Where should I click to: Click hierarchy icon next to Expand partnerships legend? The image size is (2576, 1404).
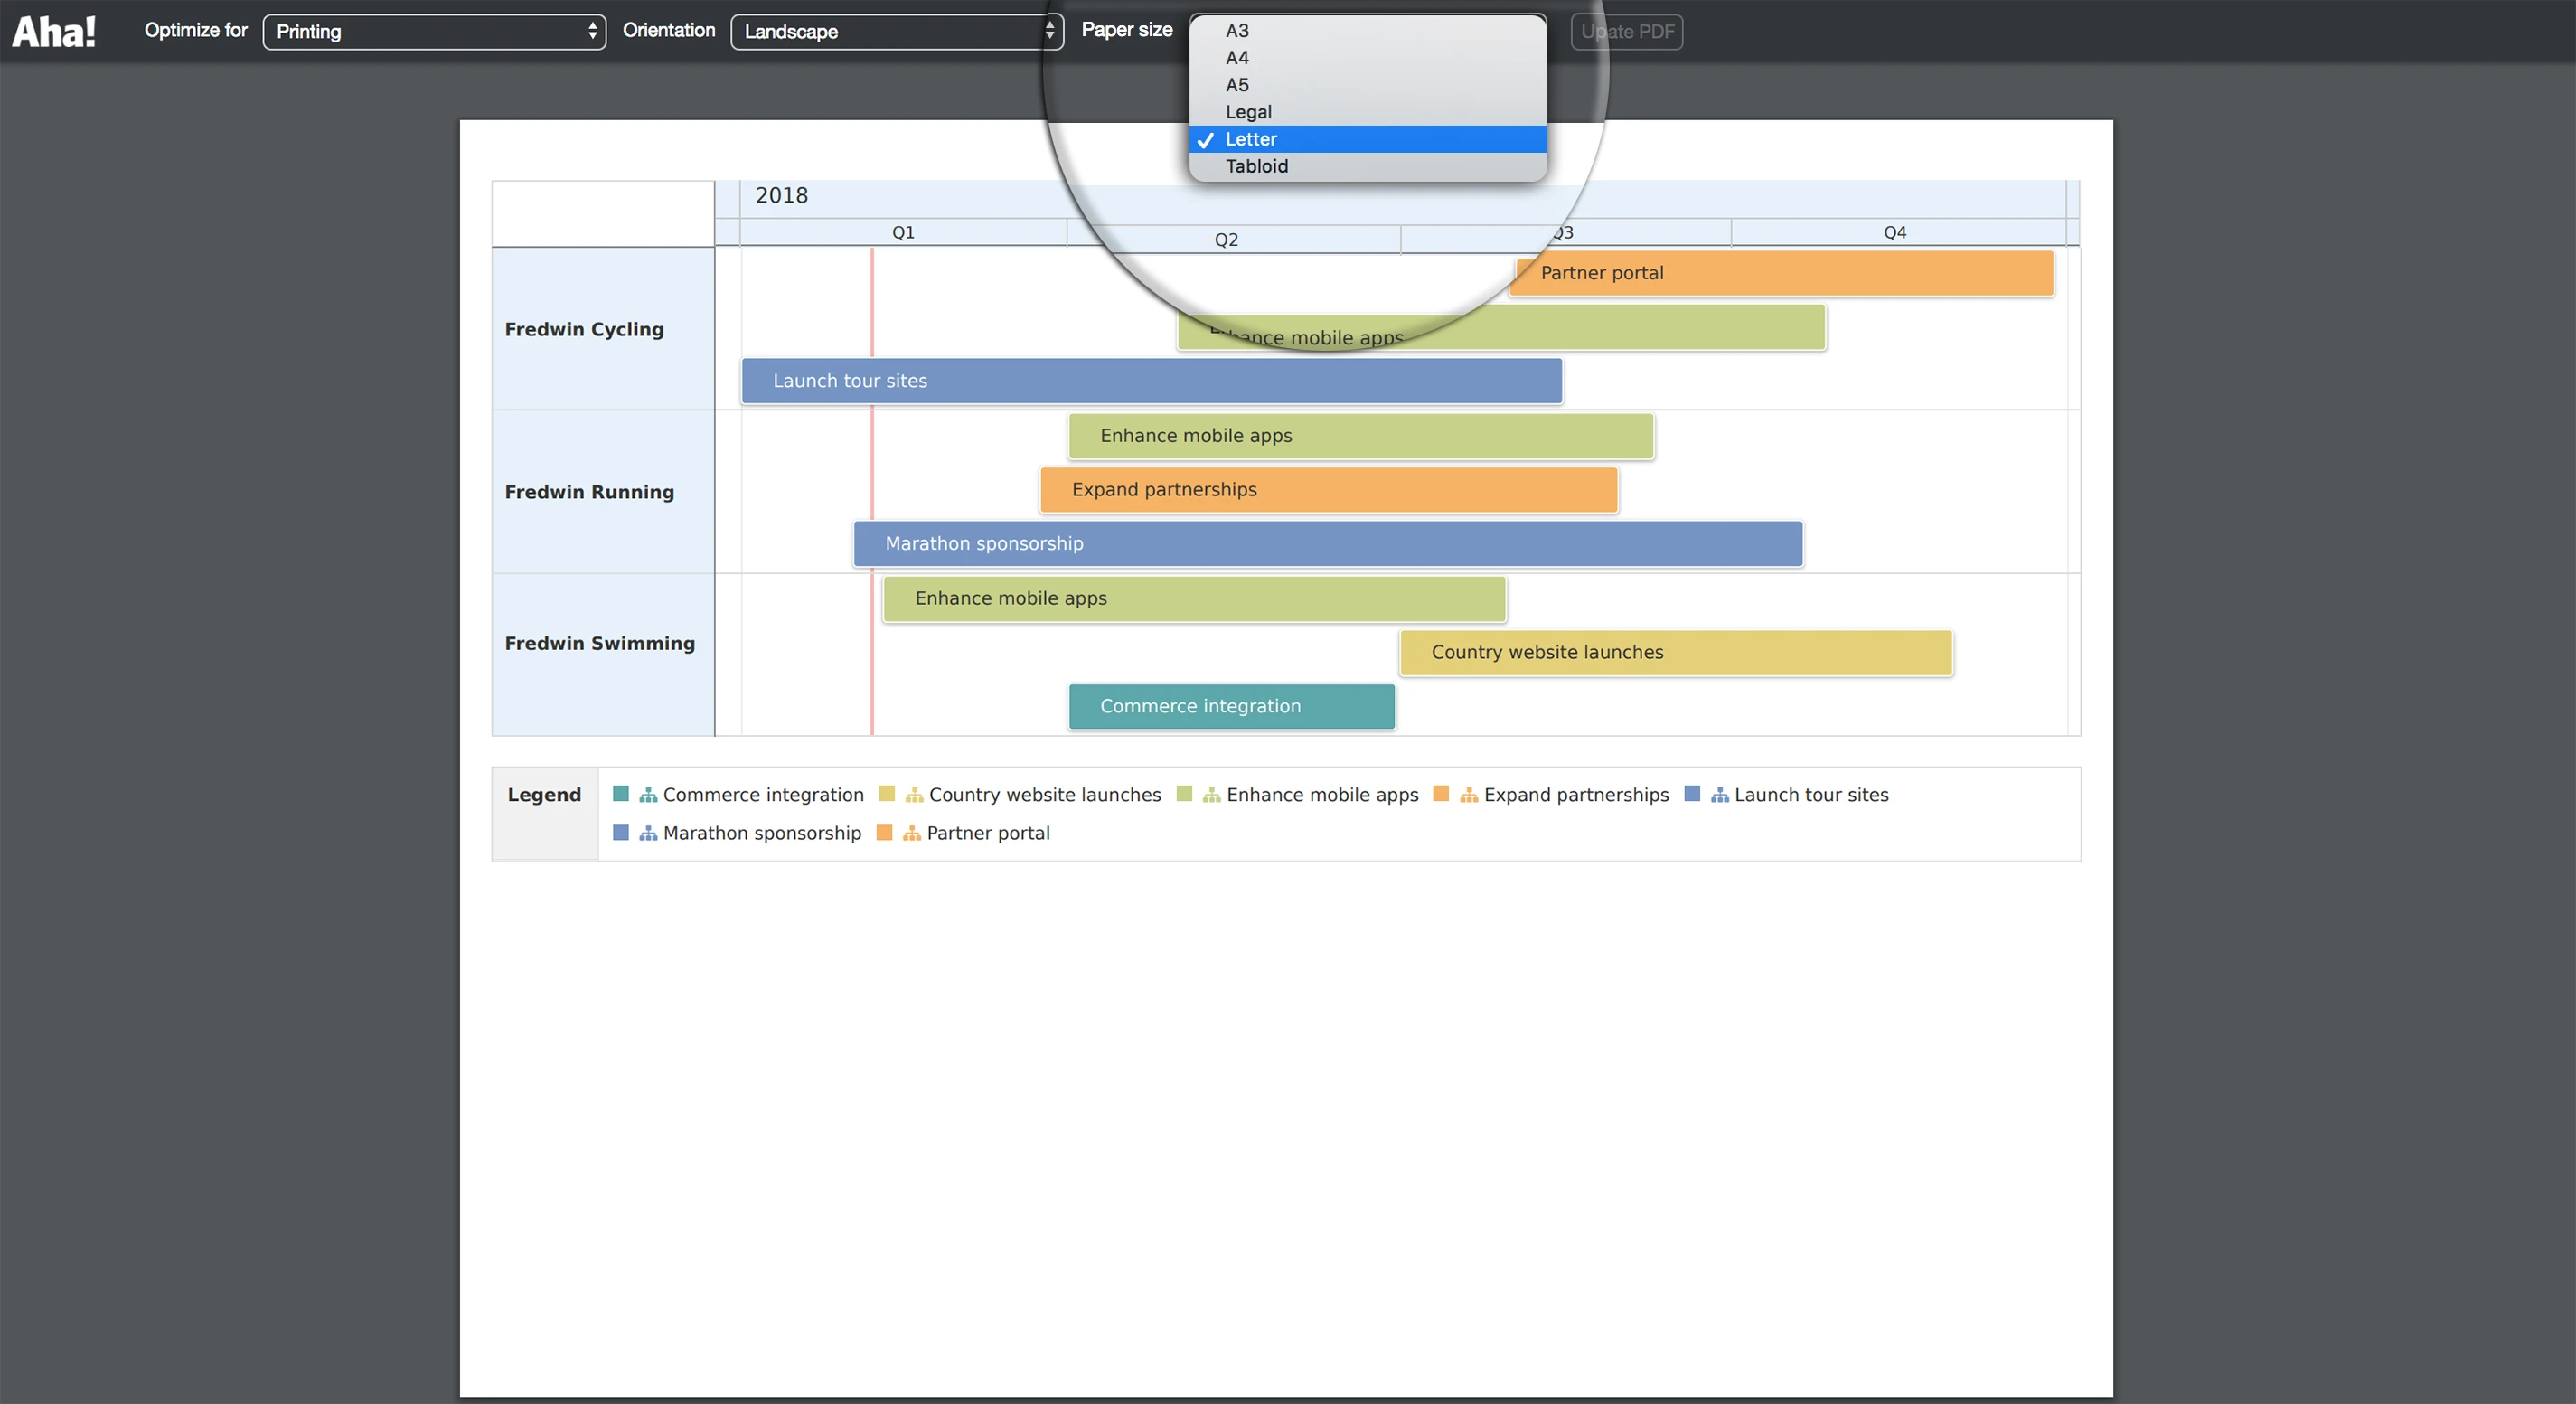pyautogui.click(x=1468, y=795)
